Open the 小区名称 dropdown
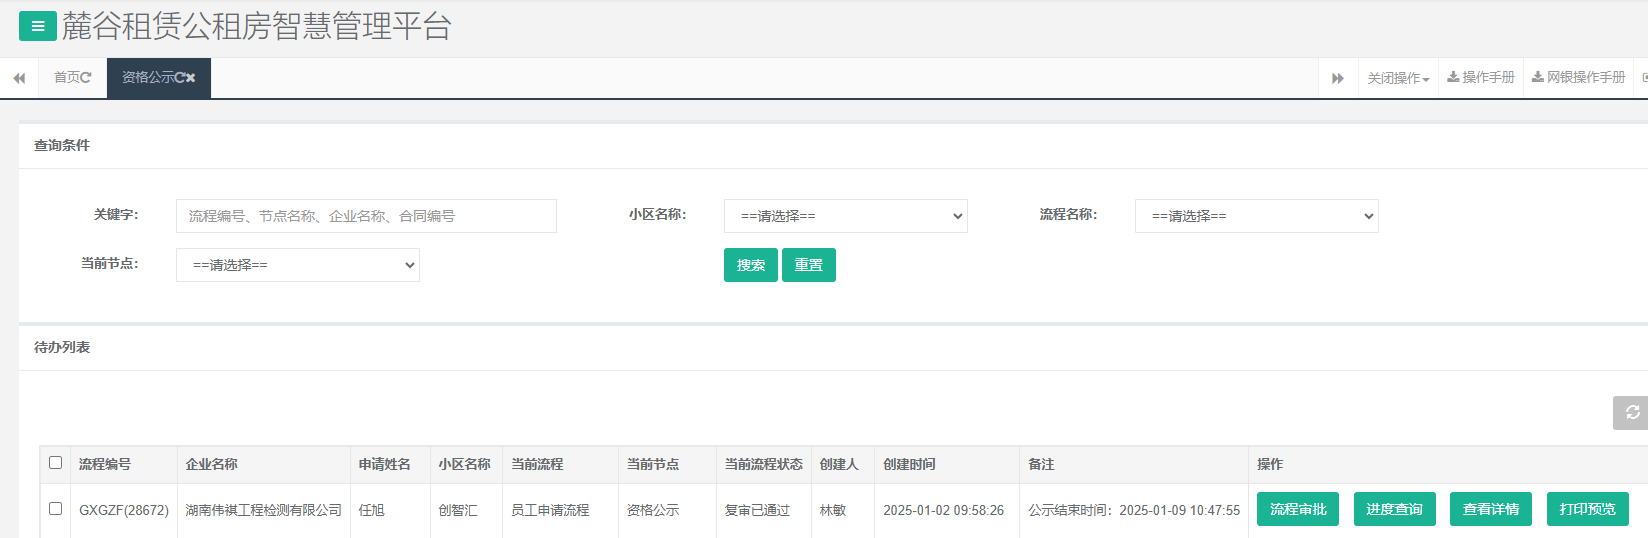 click(845, 216)
